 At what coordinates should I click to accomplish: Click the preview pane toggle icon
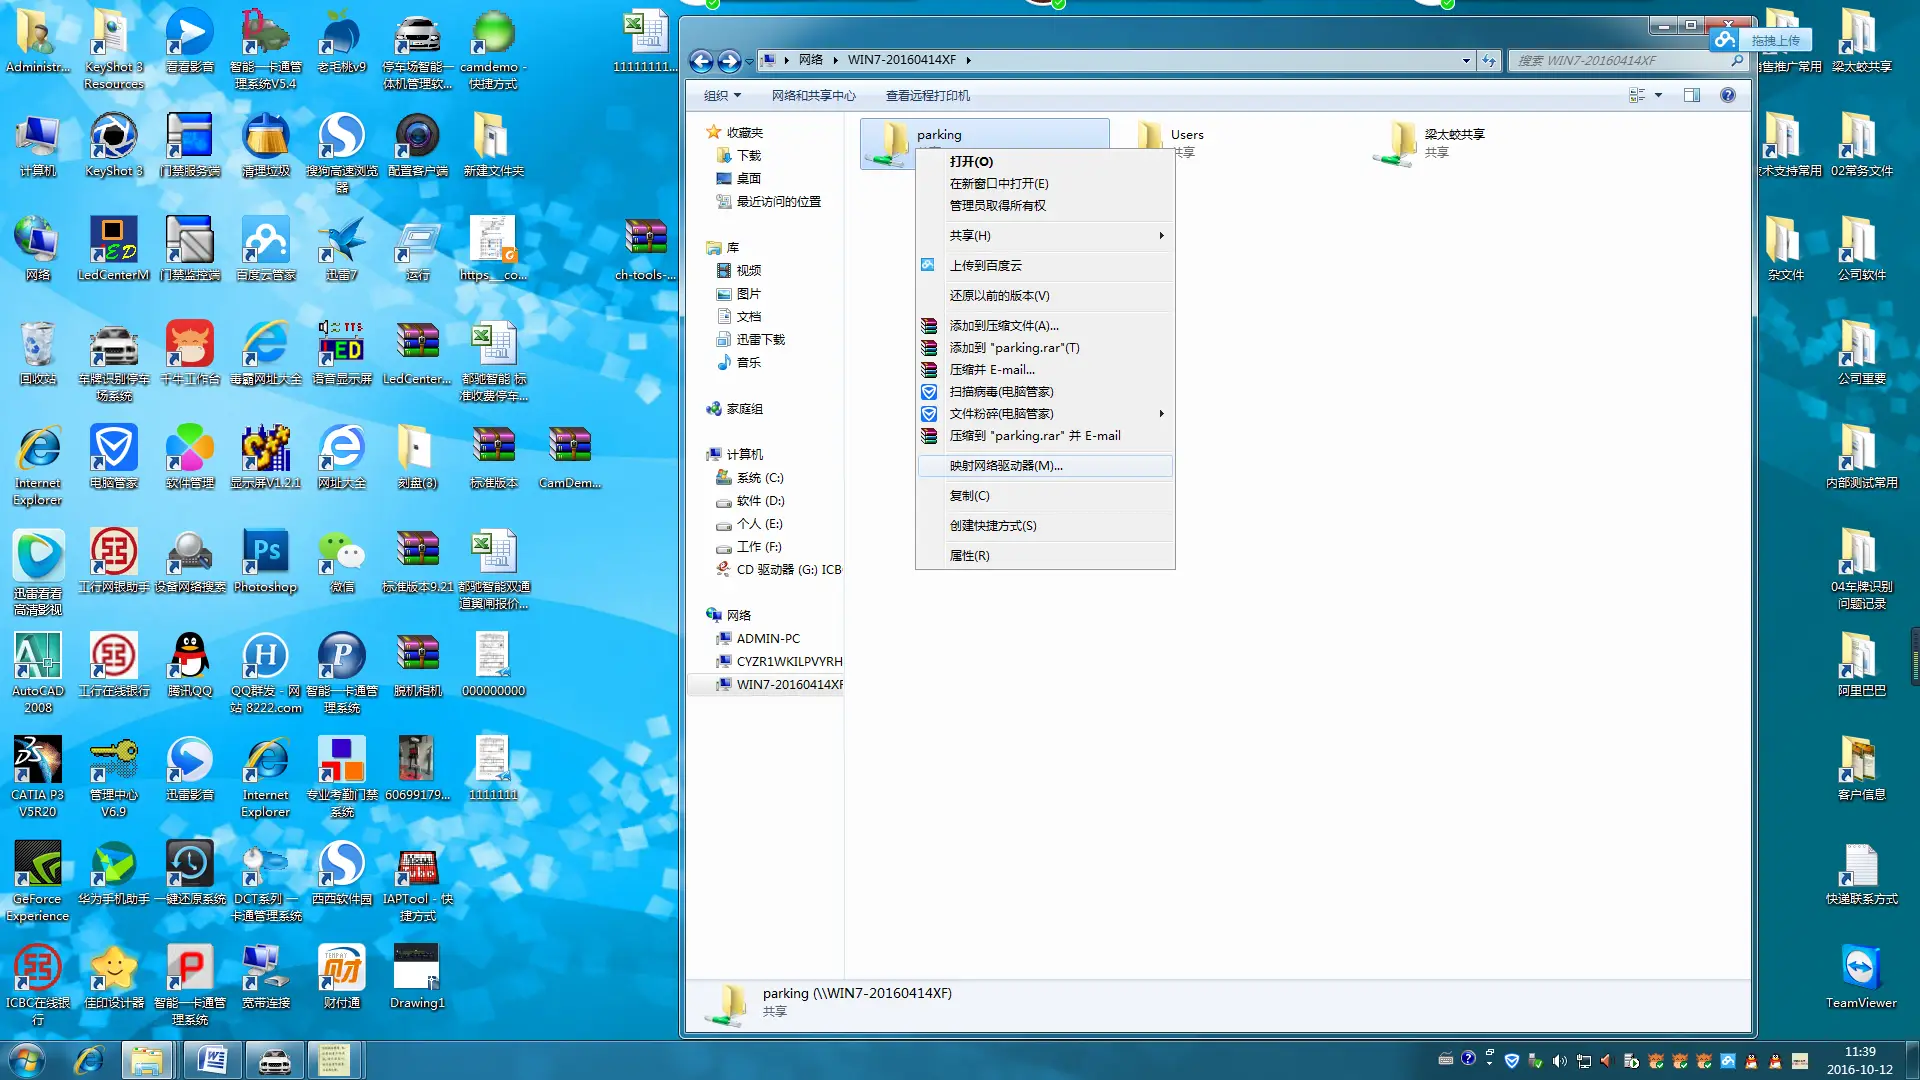(1691, 95)
